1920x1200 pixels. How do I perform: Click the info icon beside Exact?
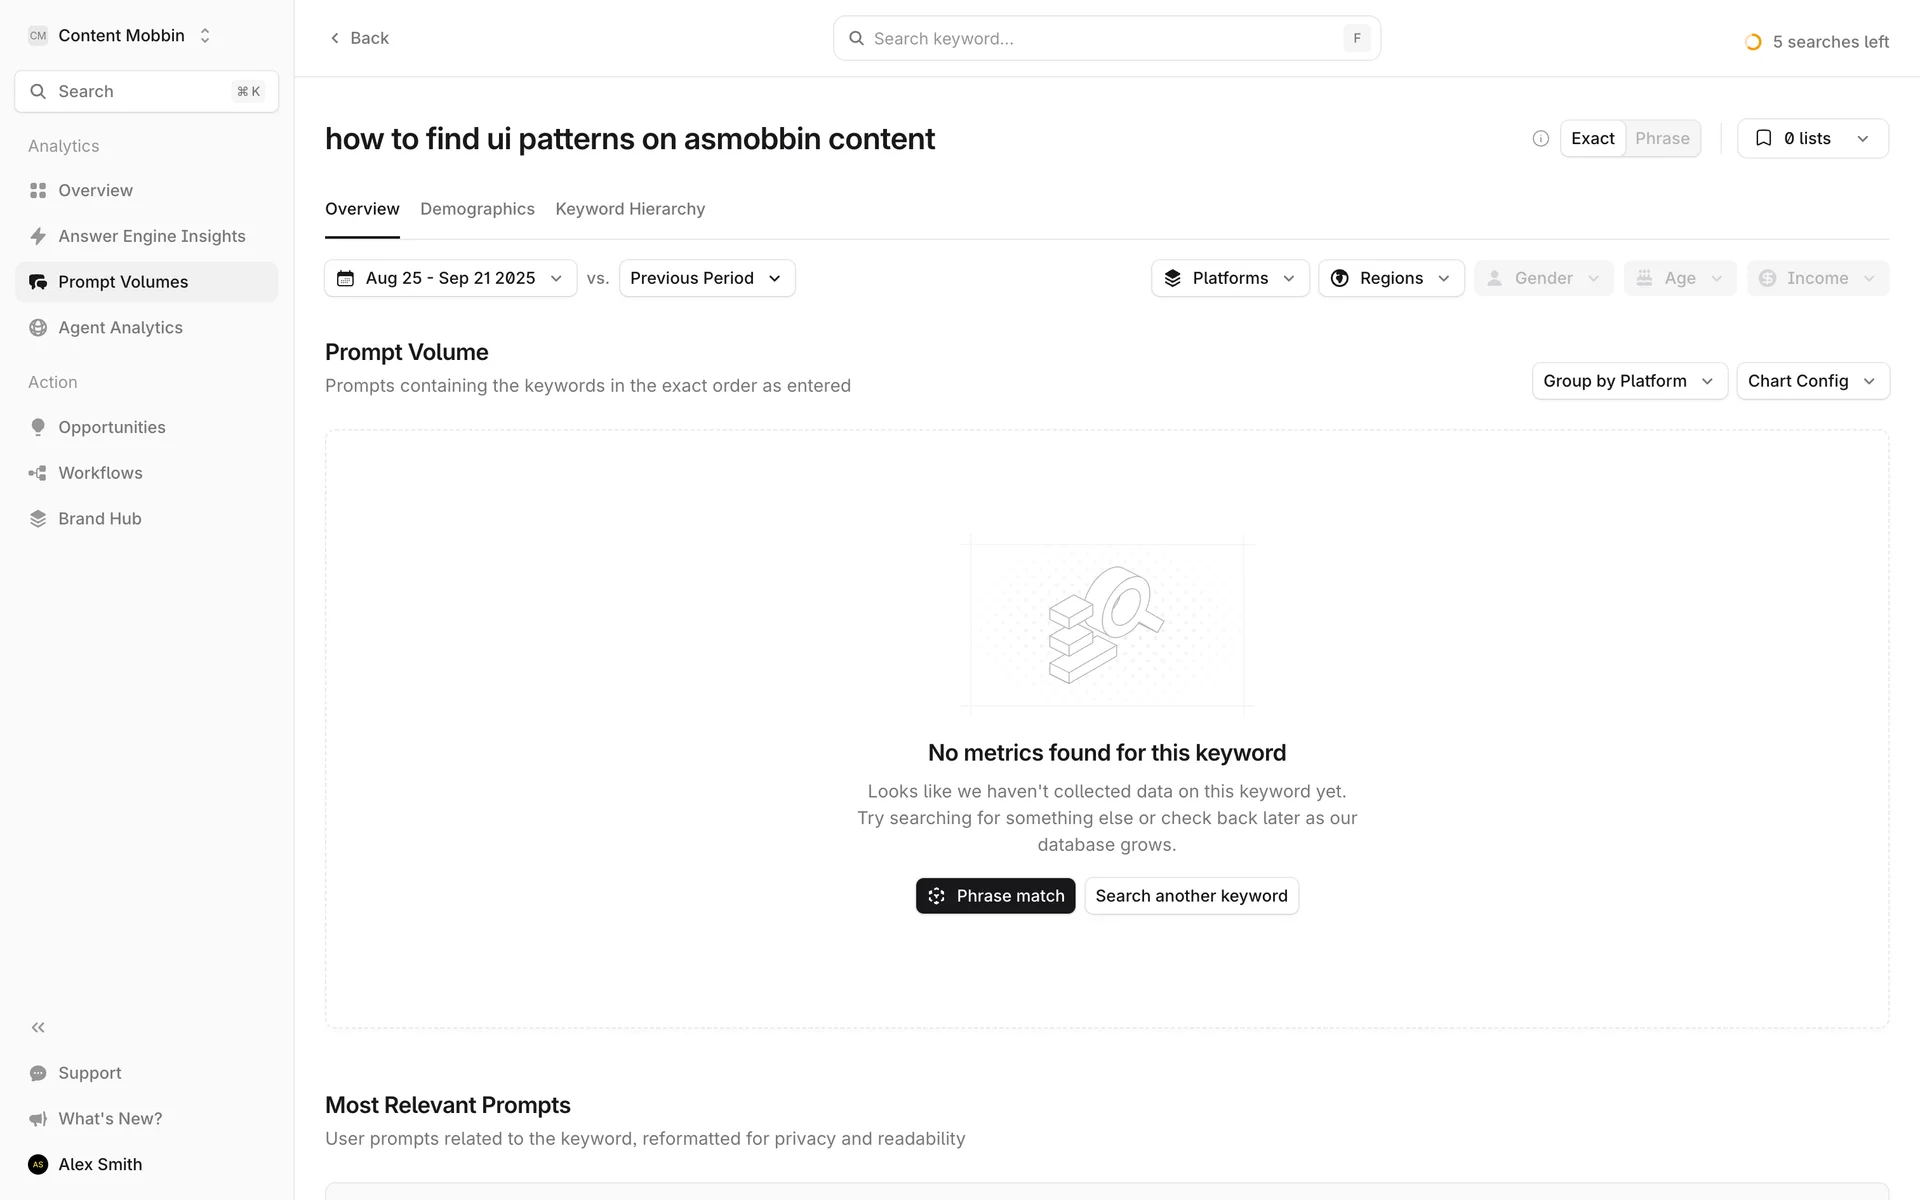[1540, 139]
